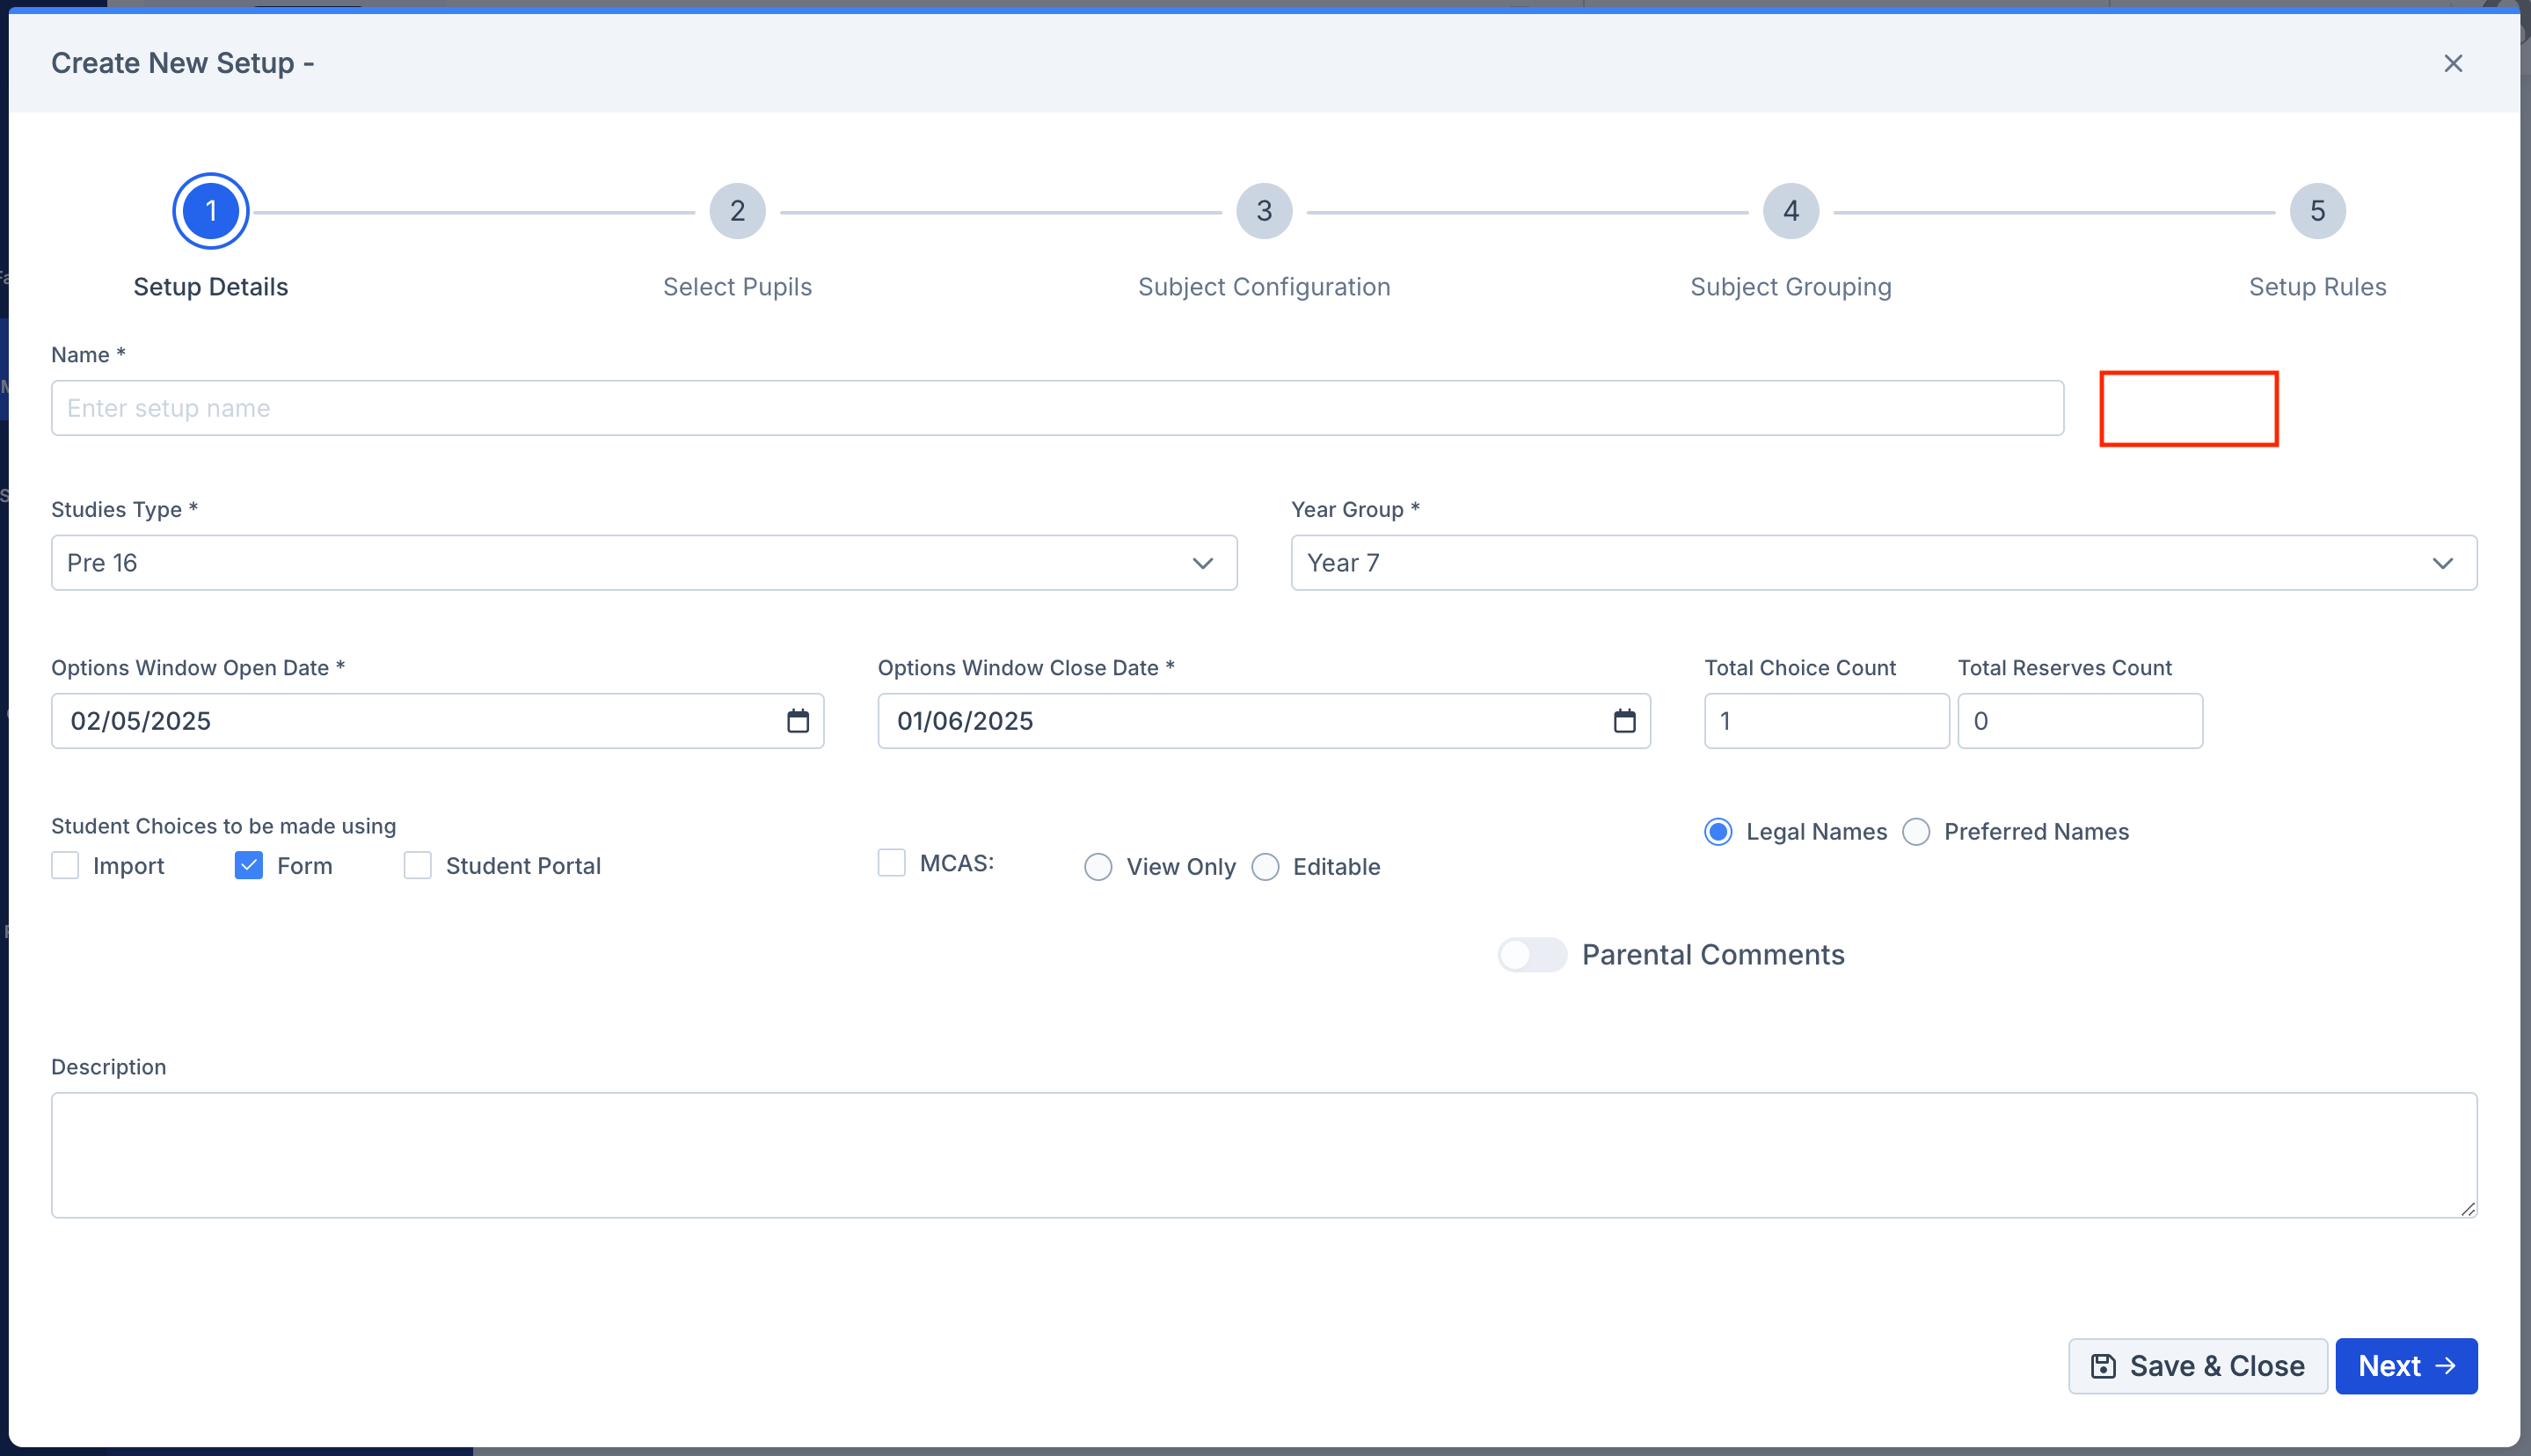The image size is (2531, 1456).
Task: Close the Create New Setup dialog
Action: pos(2453,63)
